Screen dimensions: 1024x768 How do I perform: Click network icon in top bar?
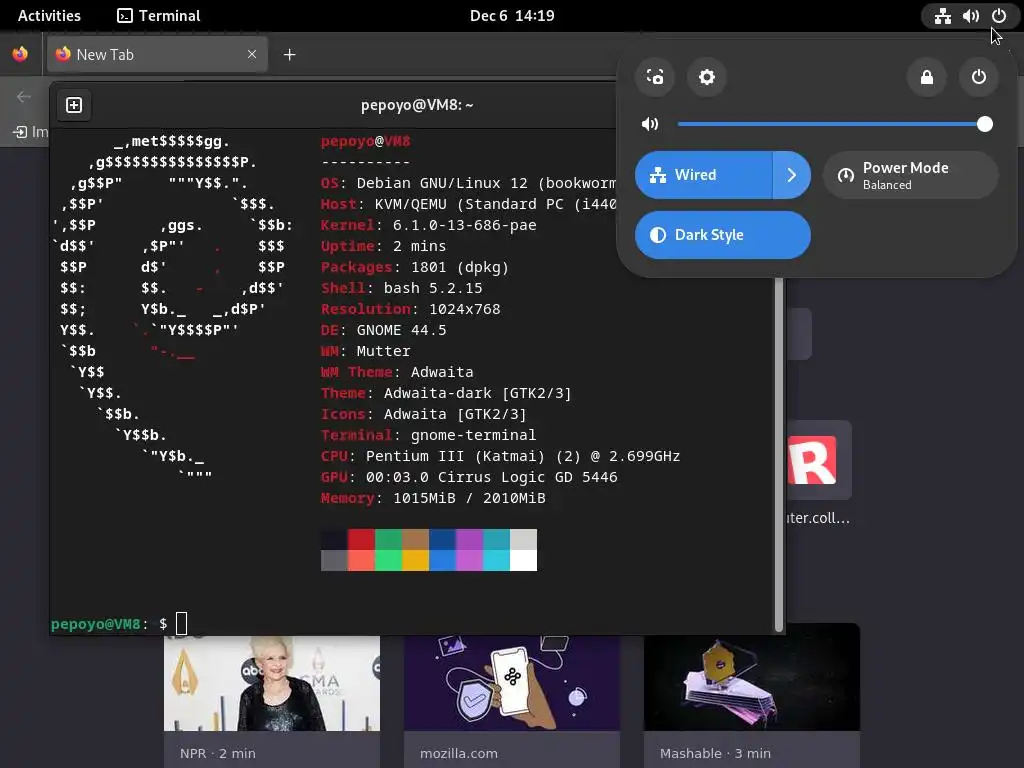[942, 16]
